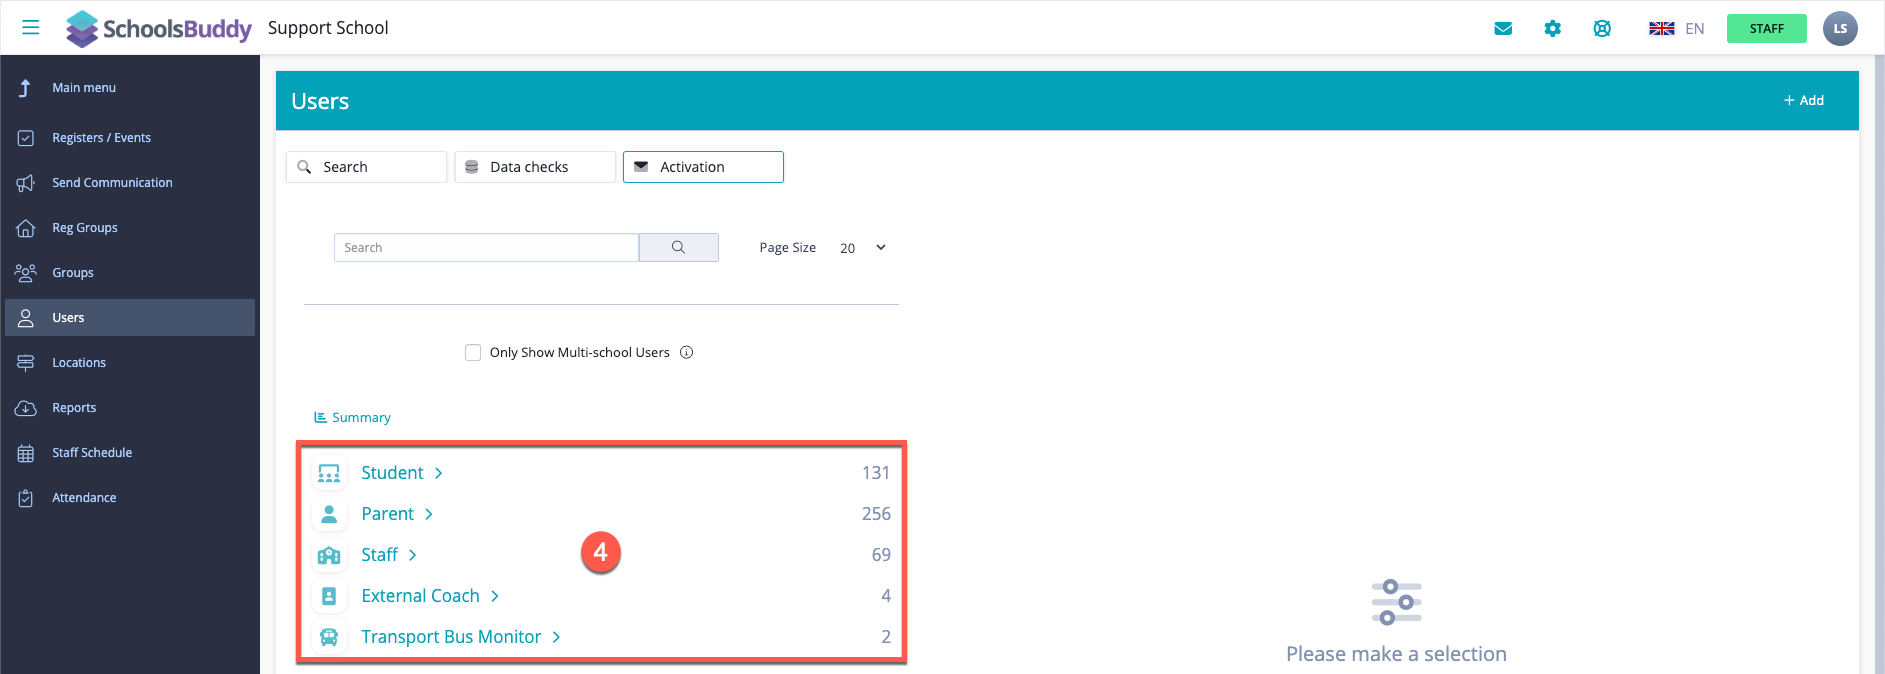Click the help lifebuoy icon

1602,29
